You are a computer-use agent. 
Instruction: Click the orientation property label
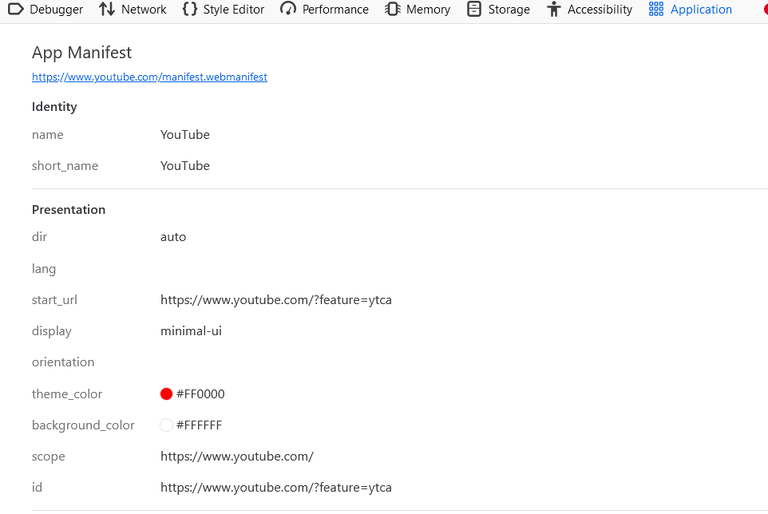63,363
